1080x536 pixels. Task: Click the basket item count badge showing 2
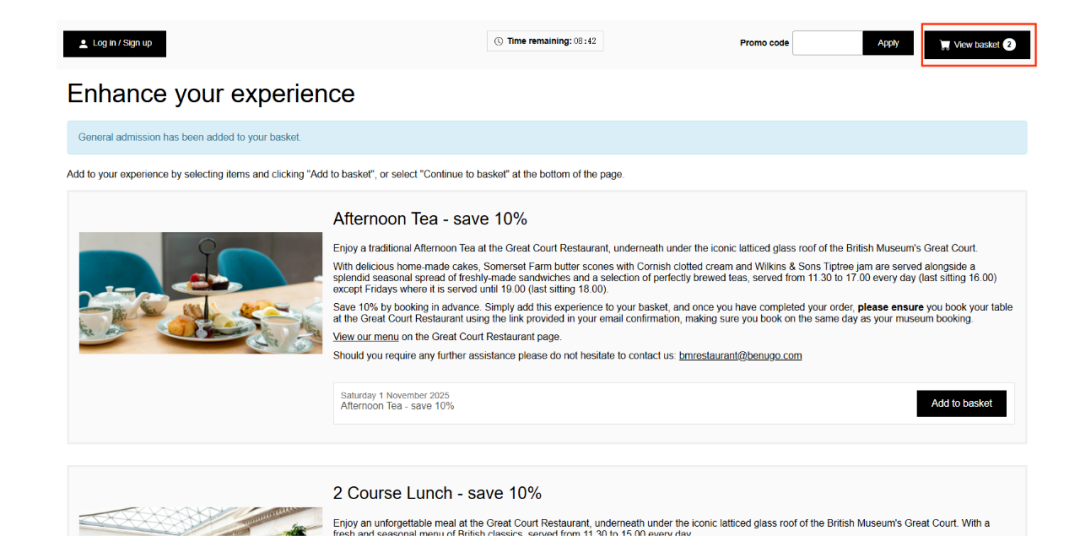[x=1009, y=45]
